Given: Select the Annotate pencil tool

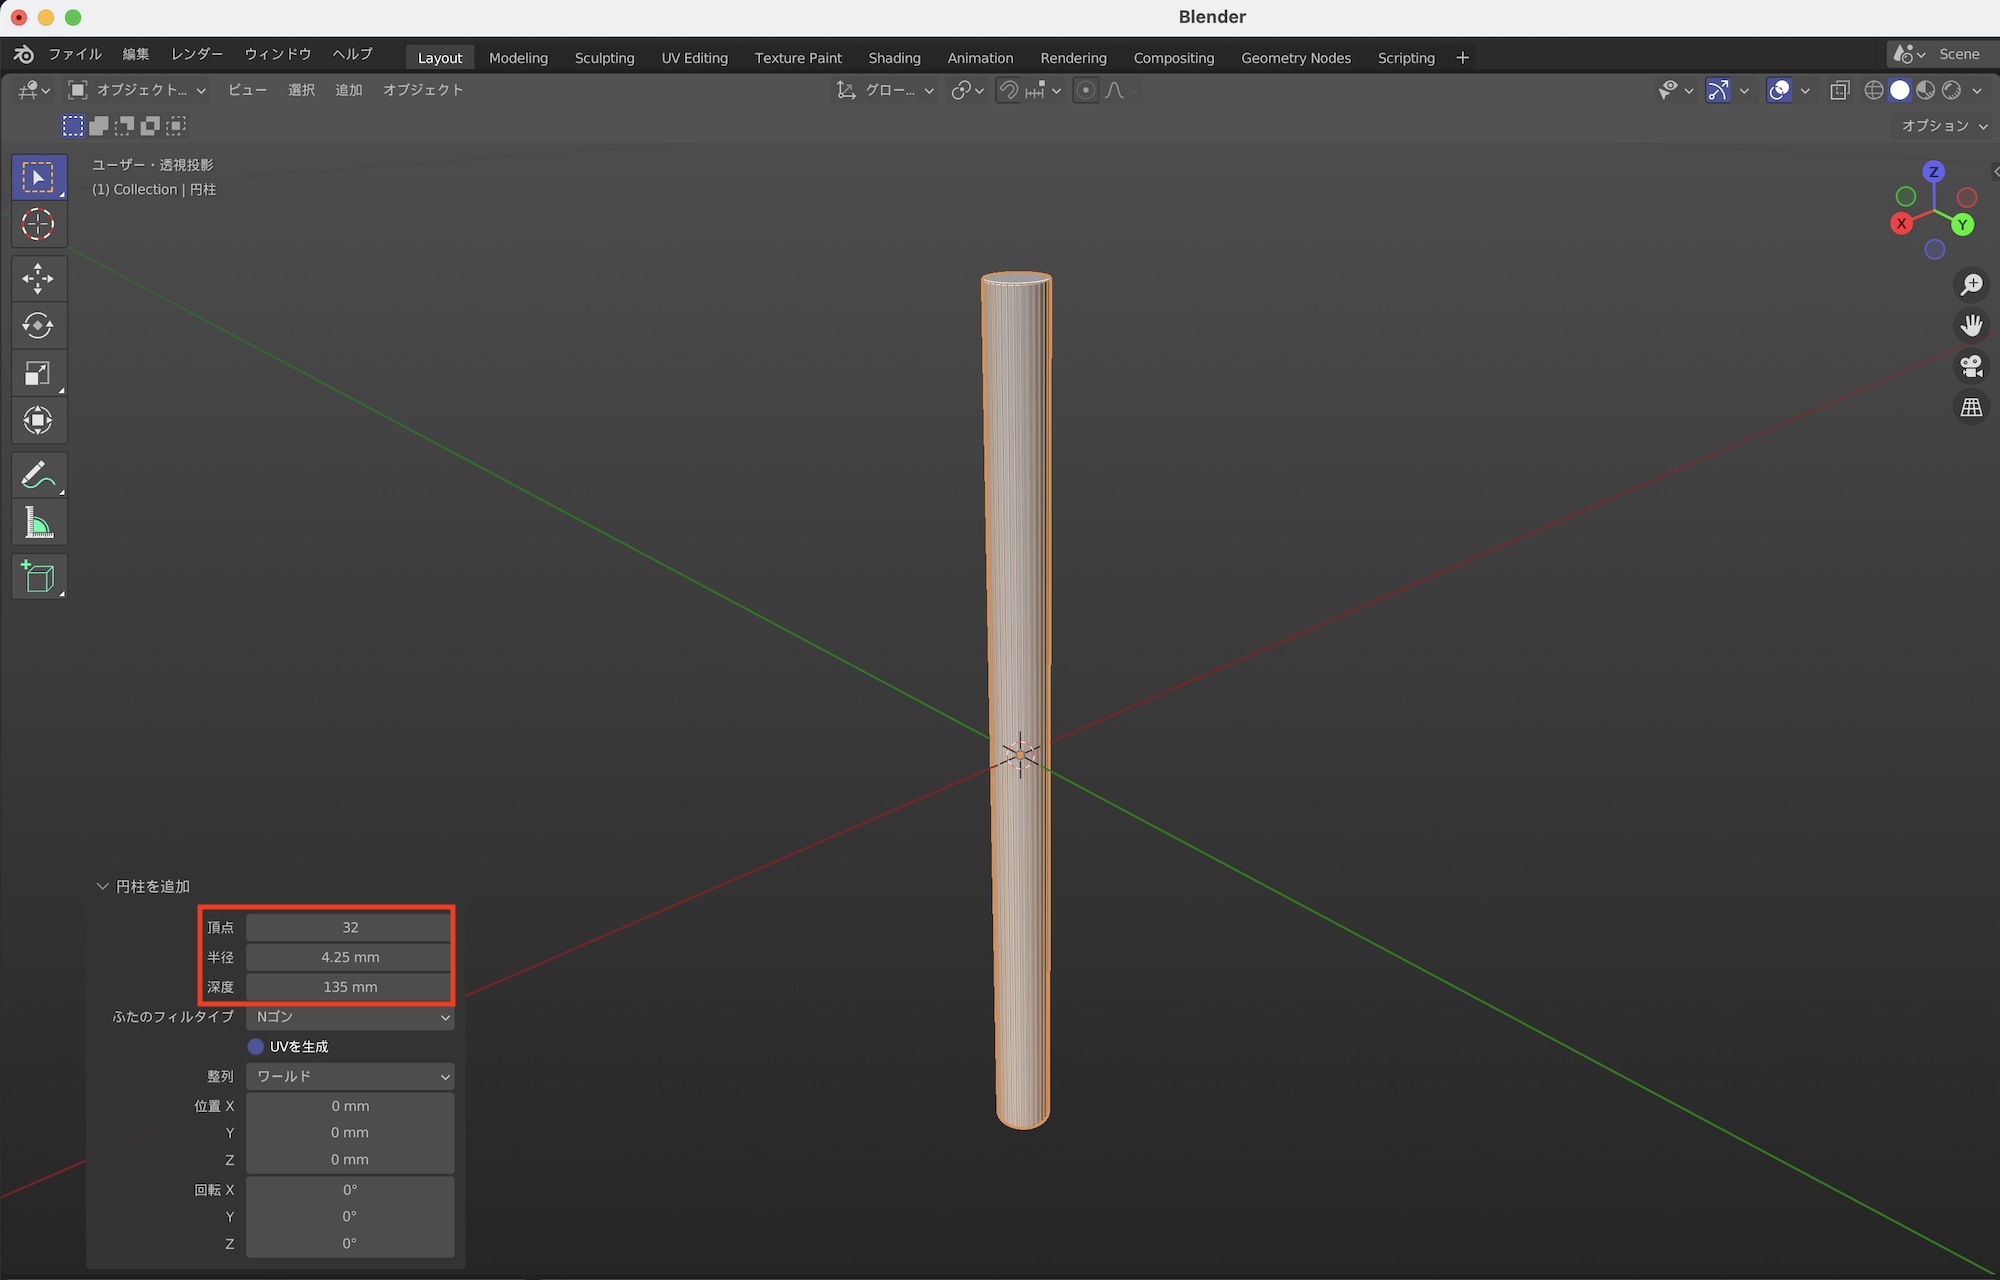Looking at the screenshot, I should 38,475.
